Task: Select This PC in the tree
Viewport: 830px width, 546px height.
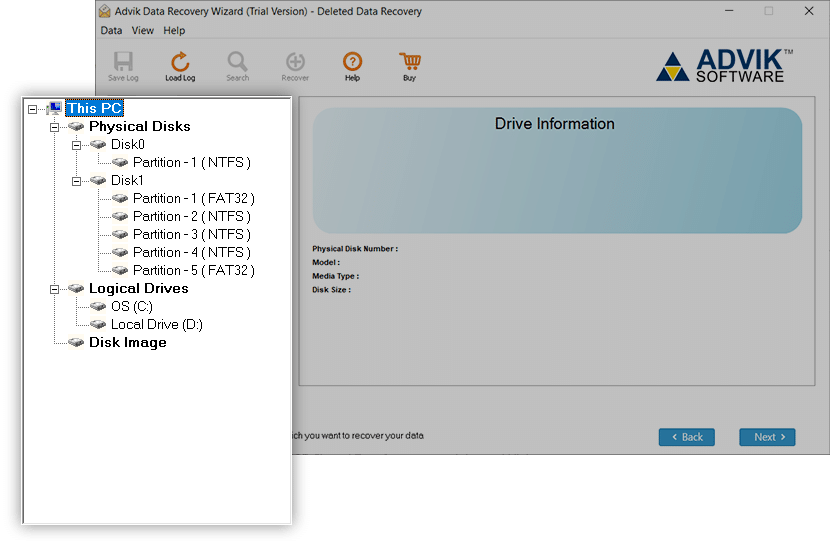Action: (94, 108)
